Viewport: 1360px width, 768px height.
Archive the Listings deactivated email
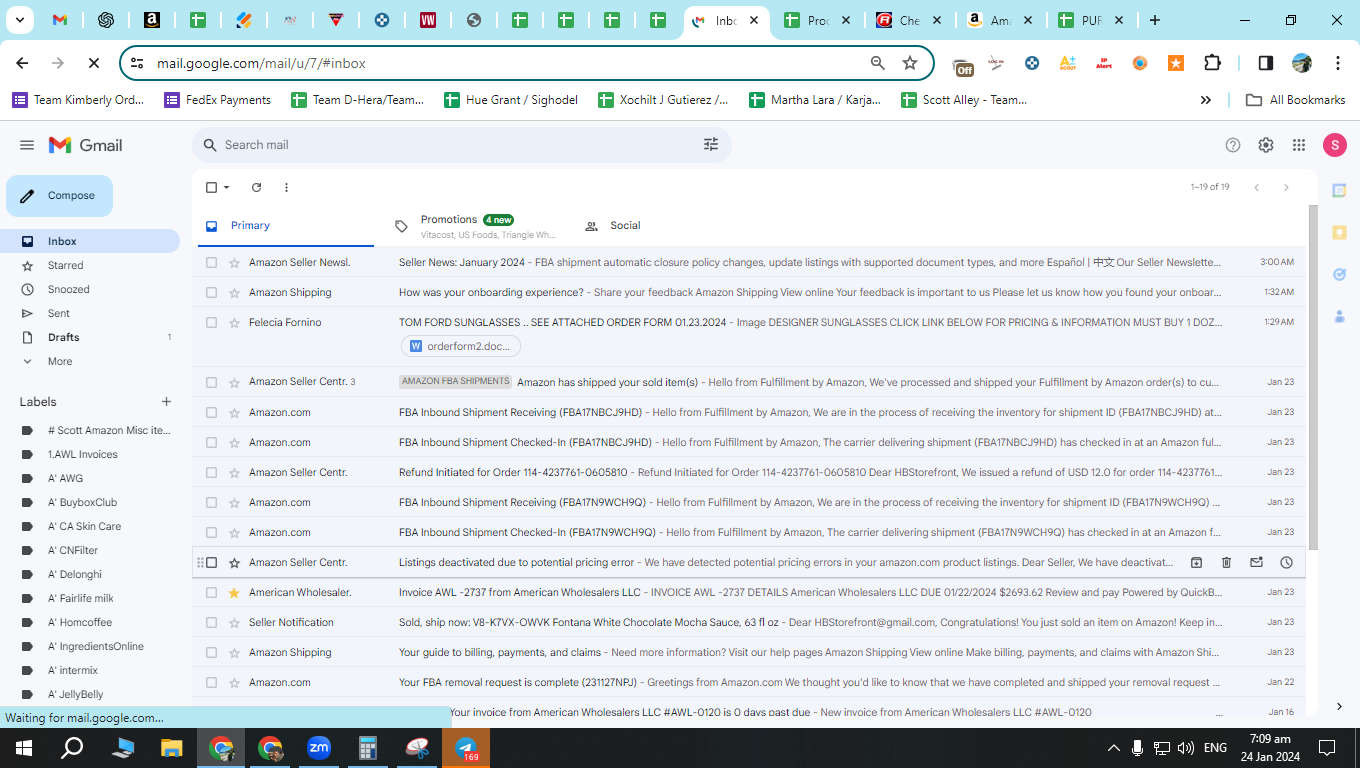pos(1196,562)
